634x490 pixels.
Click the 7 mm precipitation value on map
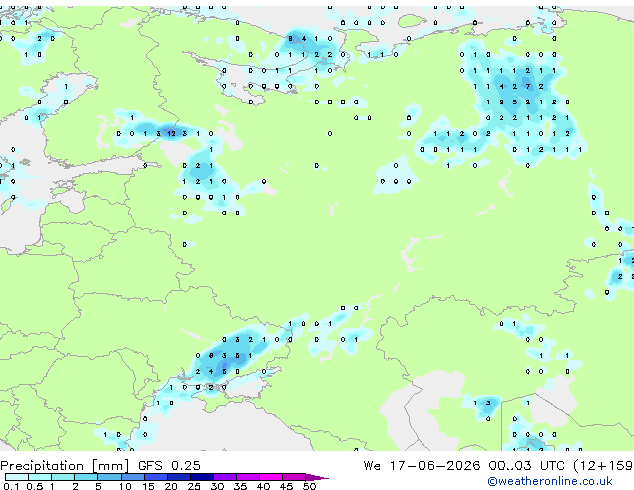(528, 86)
